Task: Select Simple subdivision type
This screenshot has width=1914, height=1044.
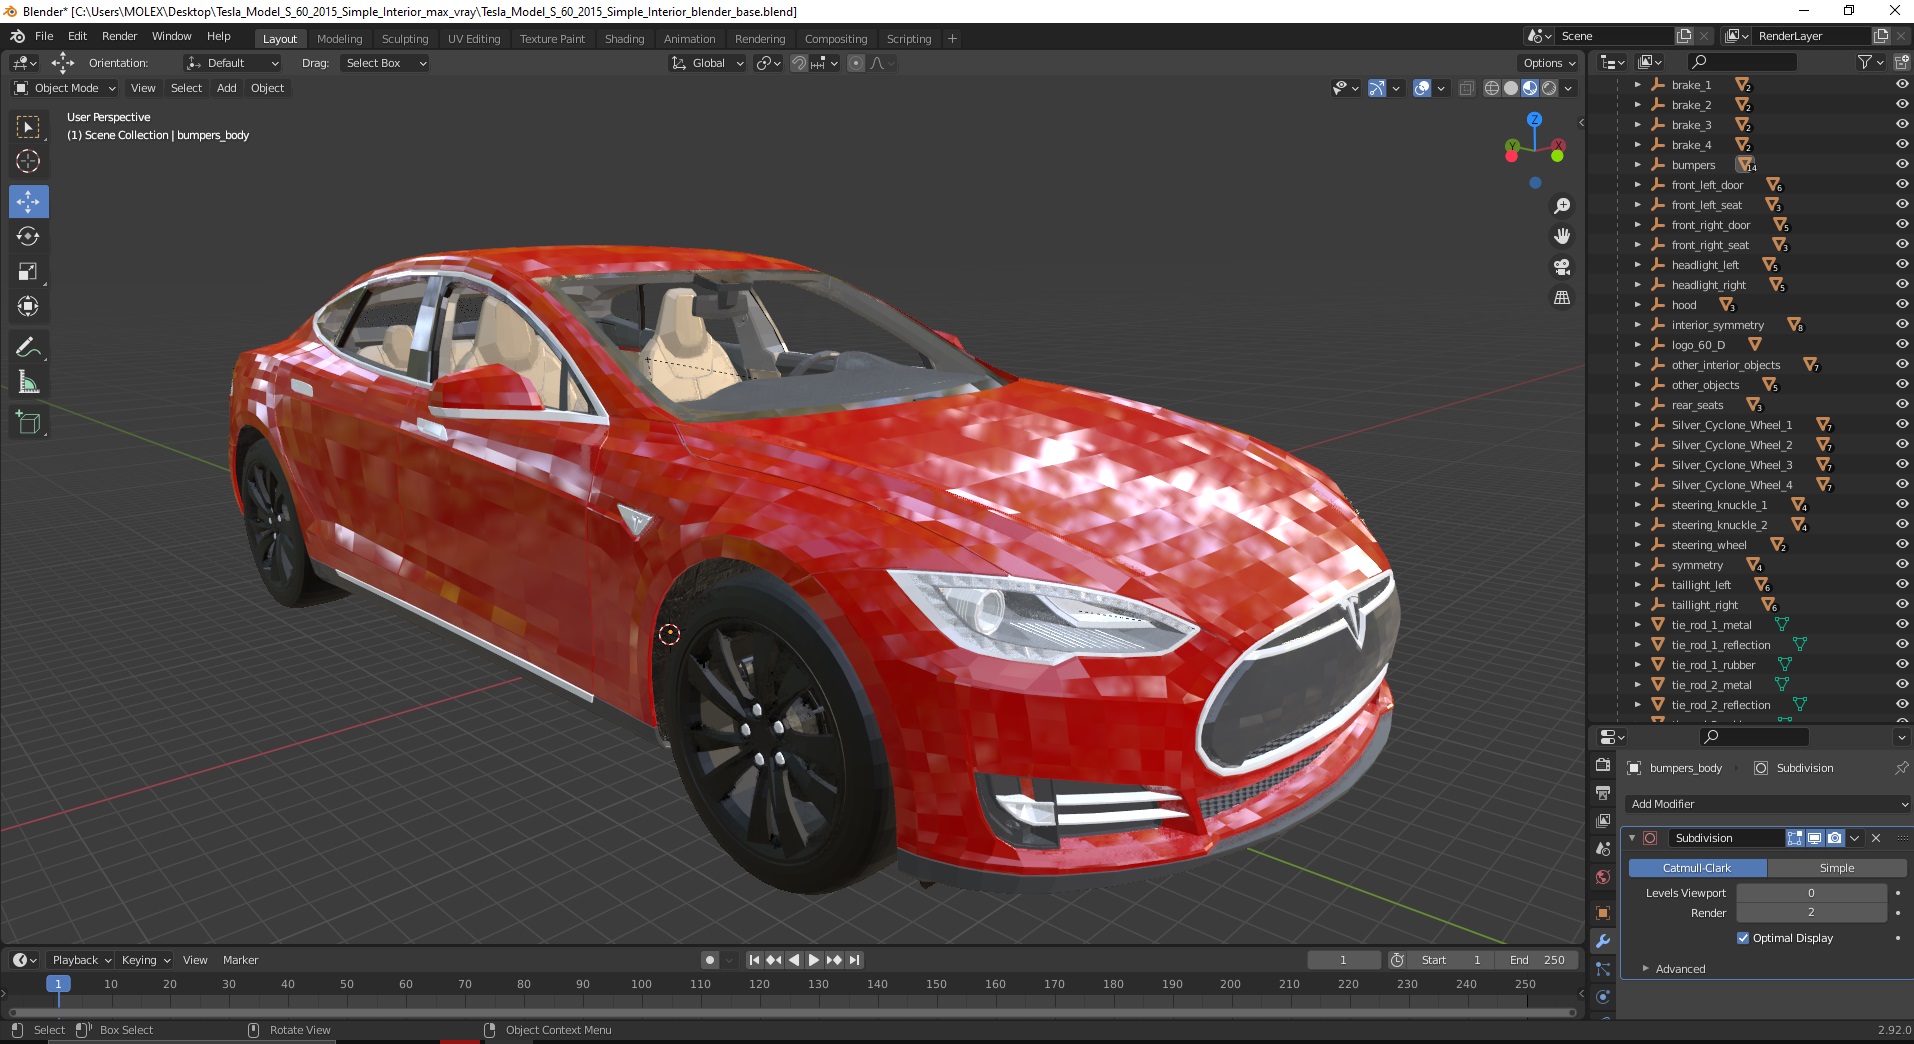Action: click(1837, 868)
